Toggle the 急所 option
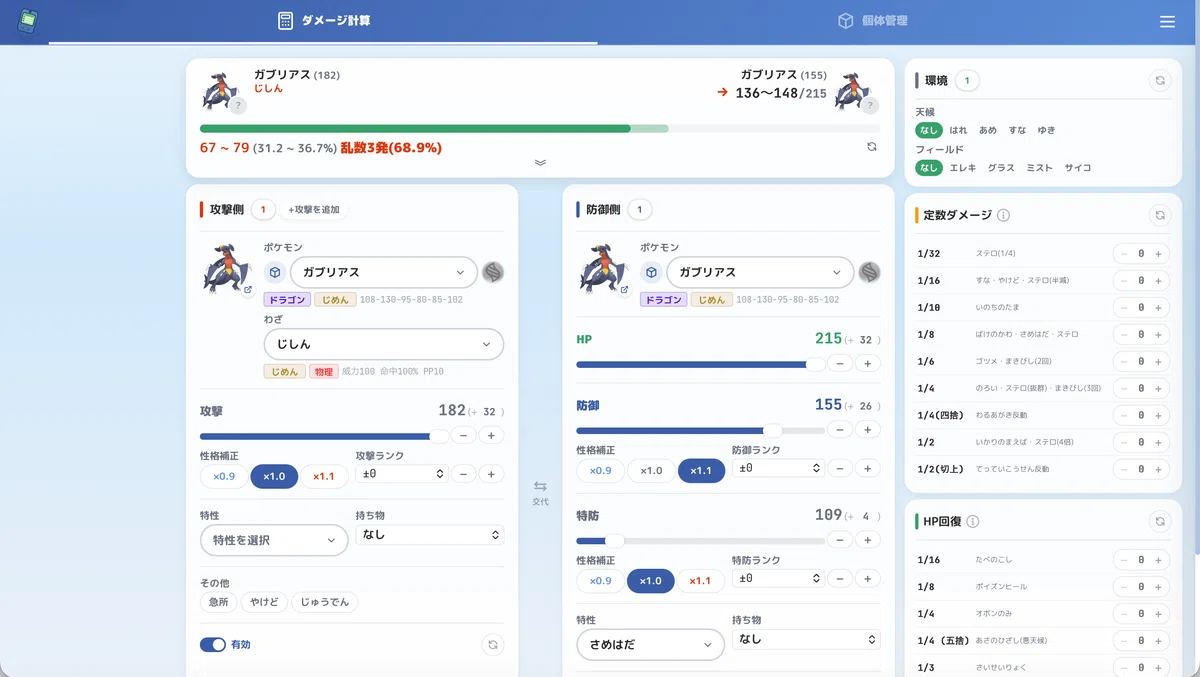Screen dimensions: 1200x677 tap(219, 602)
